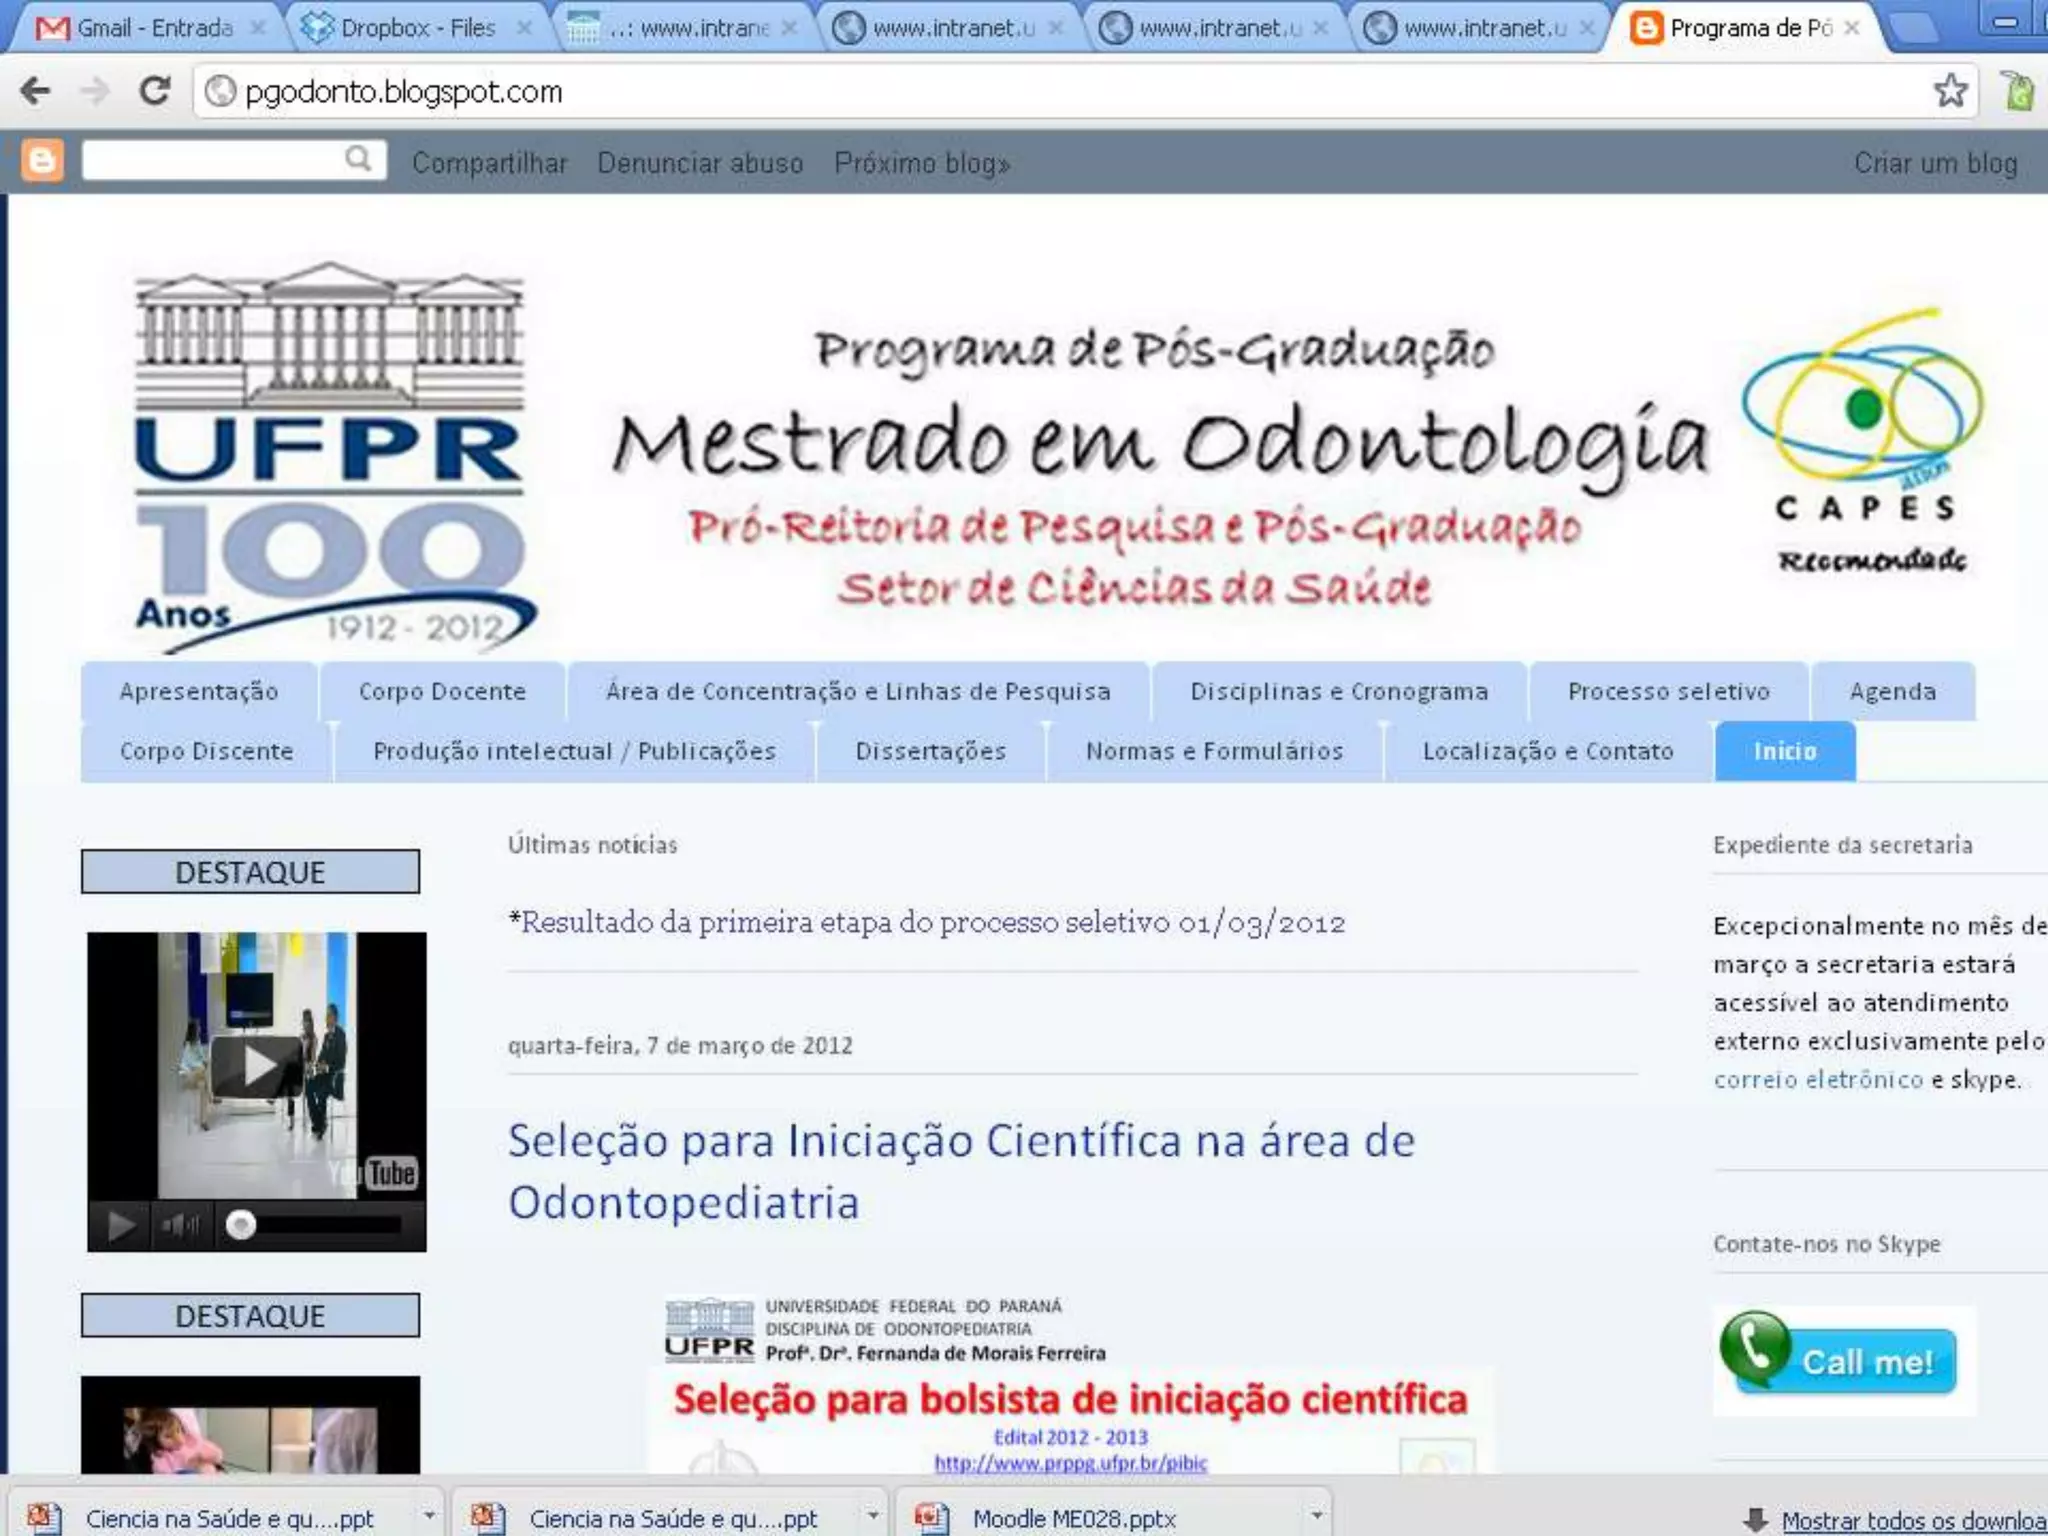Image resolution: width=2048 pixels, height=1536 pixels.
Task: Click the browser back arrow
Action: pos(35,91)
